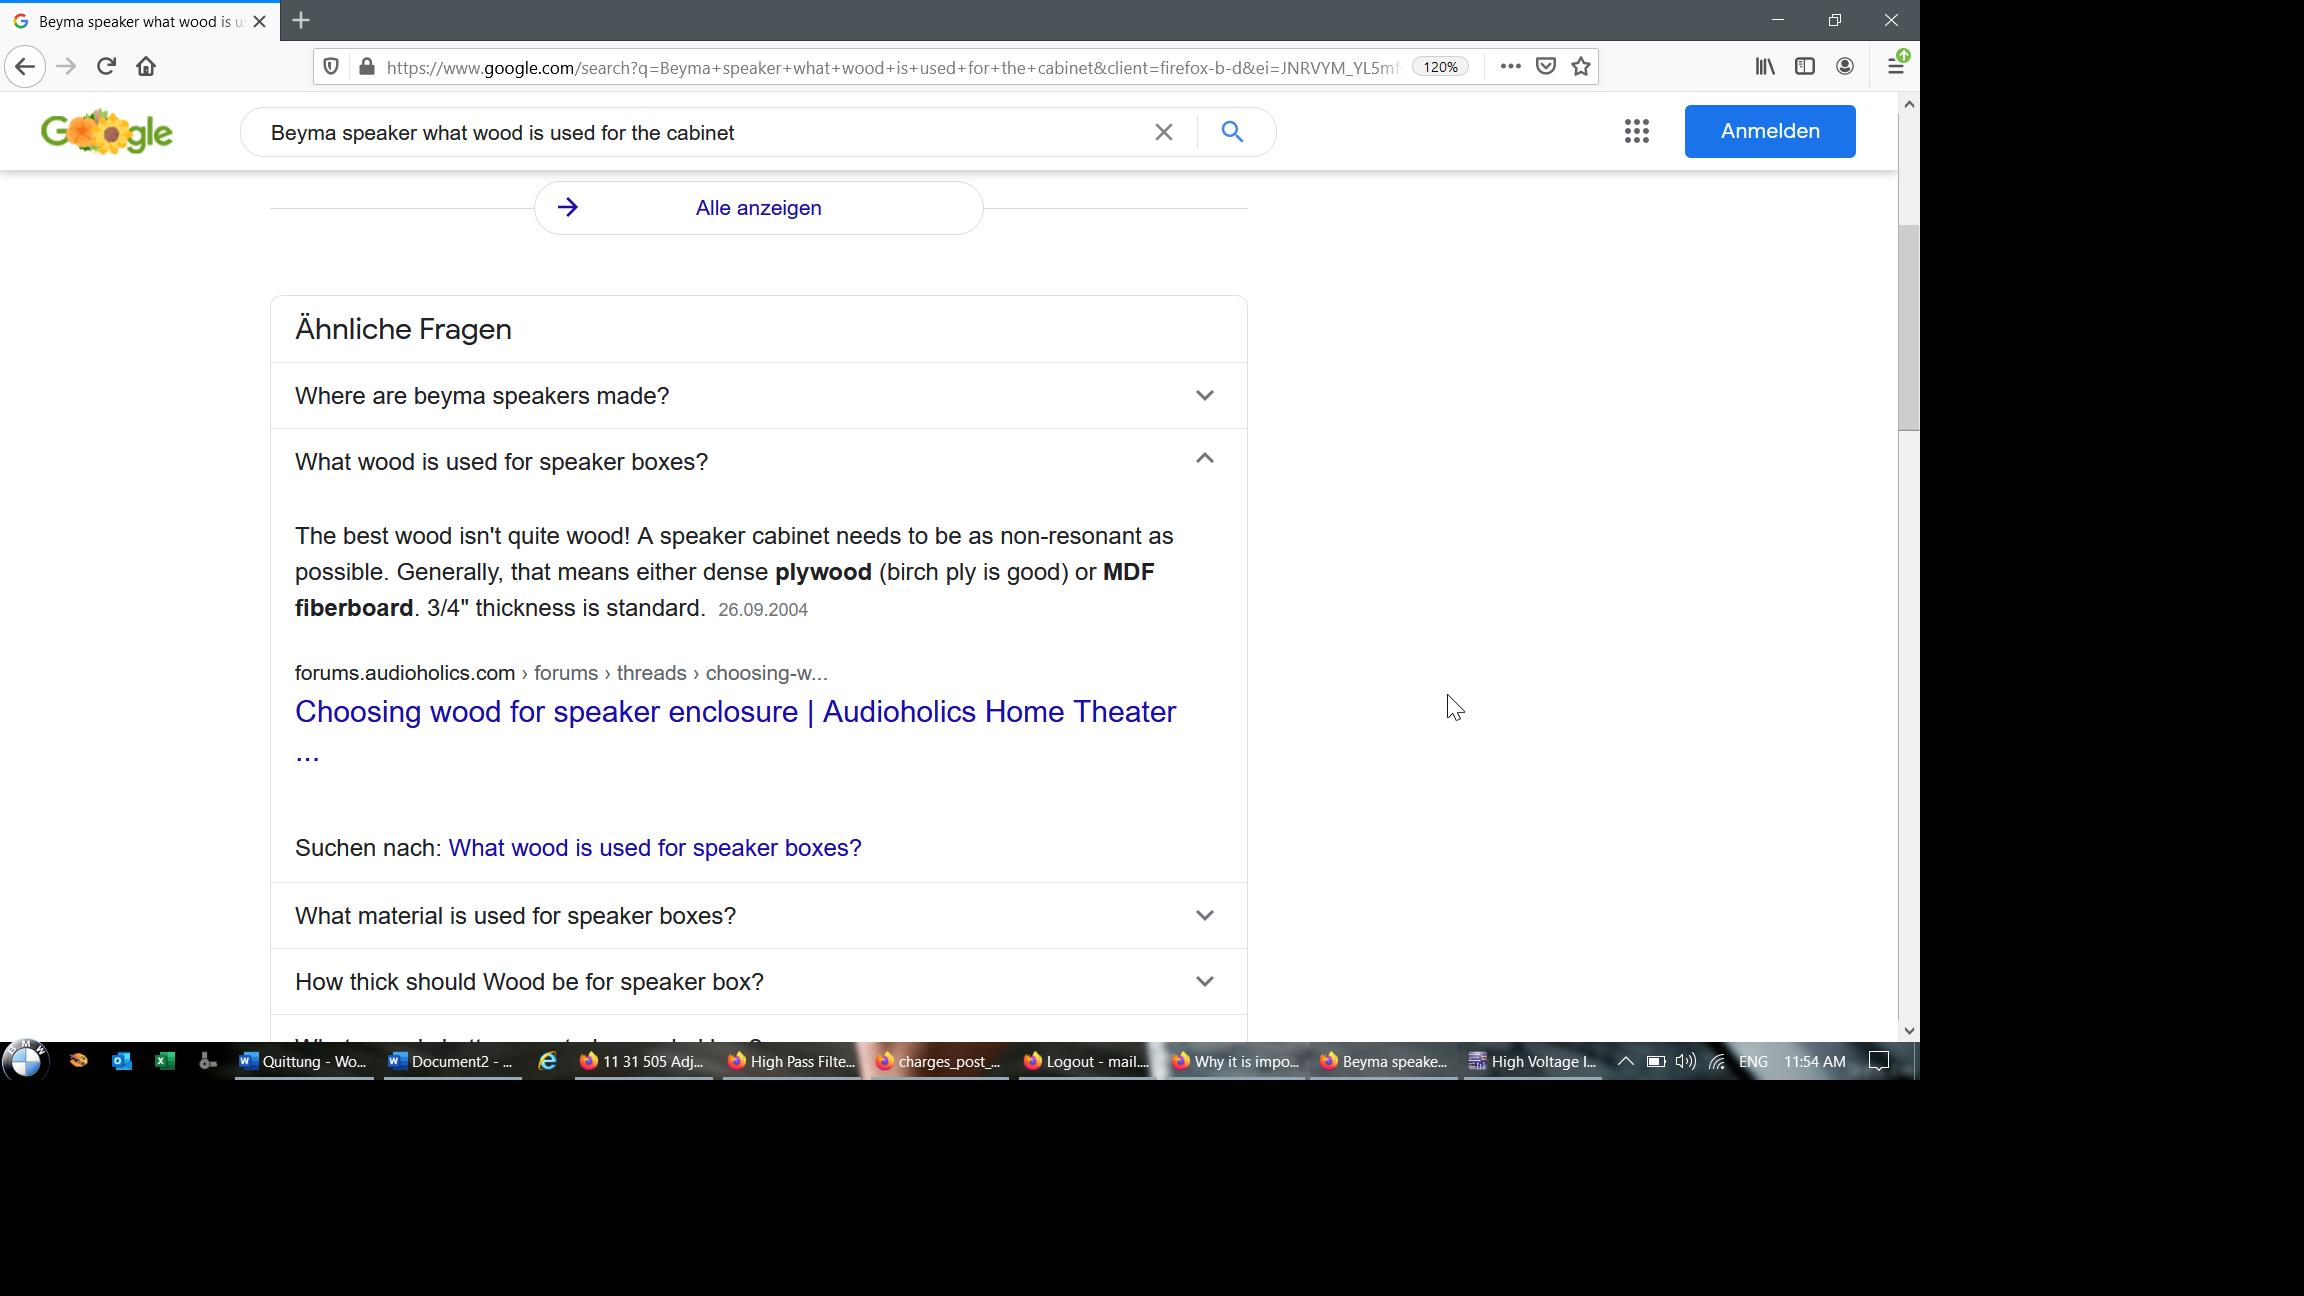Open Firefox hamburger menu
The image size is (2304, 1296).
point(1896,67)
